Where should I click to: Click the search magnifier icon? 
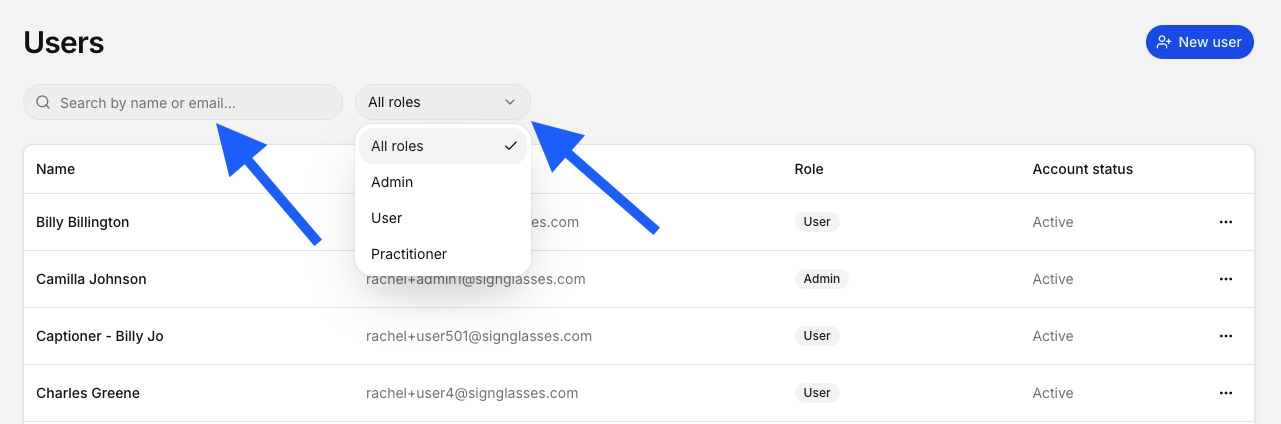point(43,102)
